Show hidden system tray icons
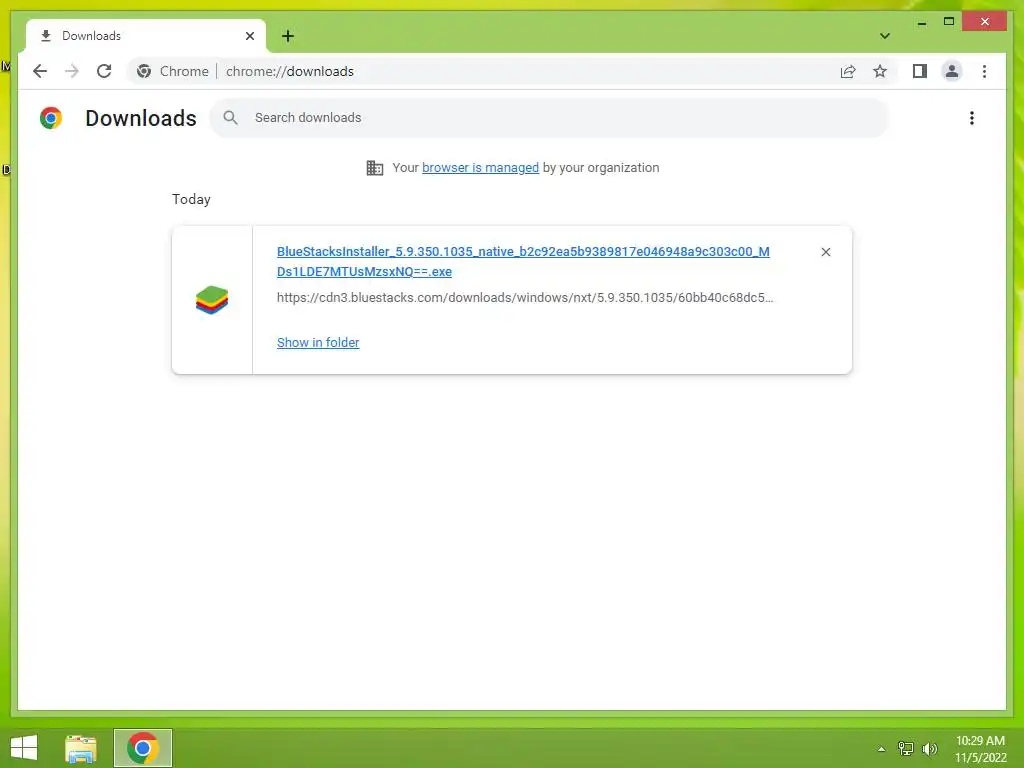The height and width of the screenshot is (768, 1024). [882, 749]
